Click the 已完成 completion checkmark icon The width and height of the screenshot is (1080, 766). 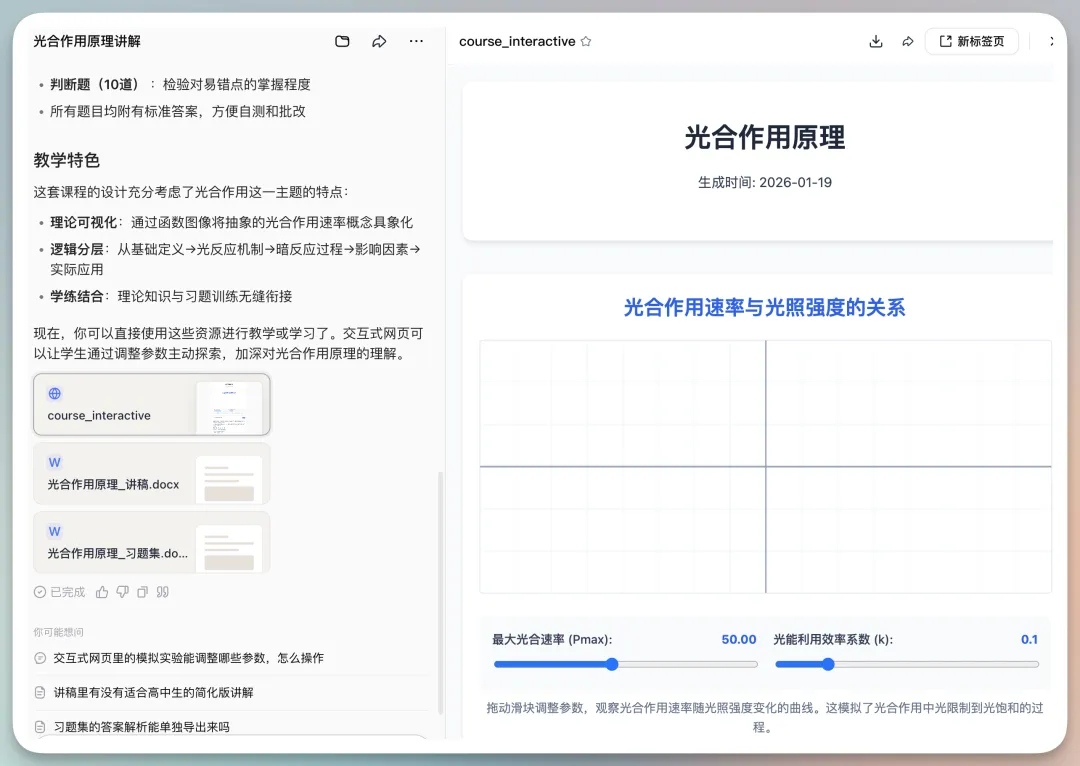pos(42,592)
